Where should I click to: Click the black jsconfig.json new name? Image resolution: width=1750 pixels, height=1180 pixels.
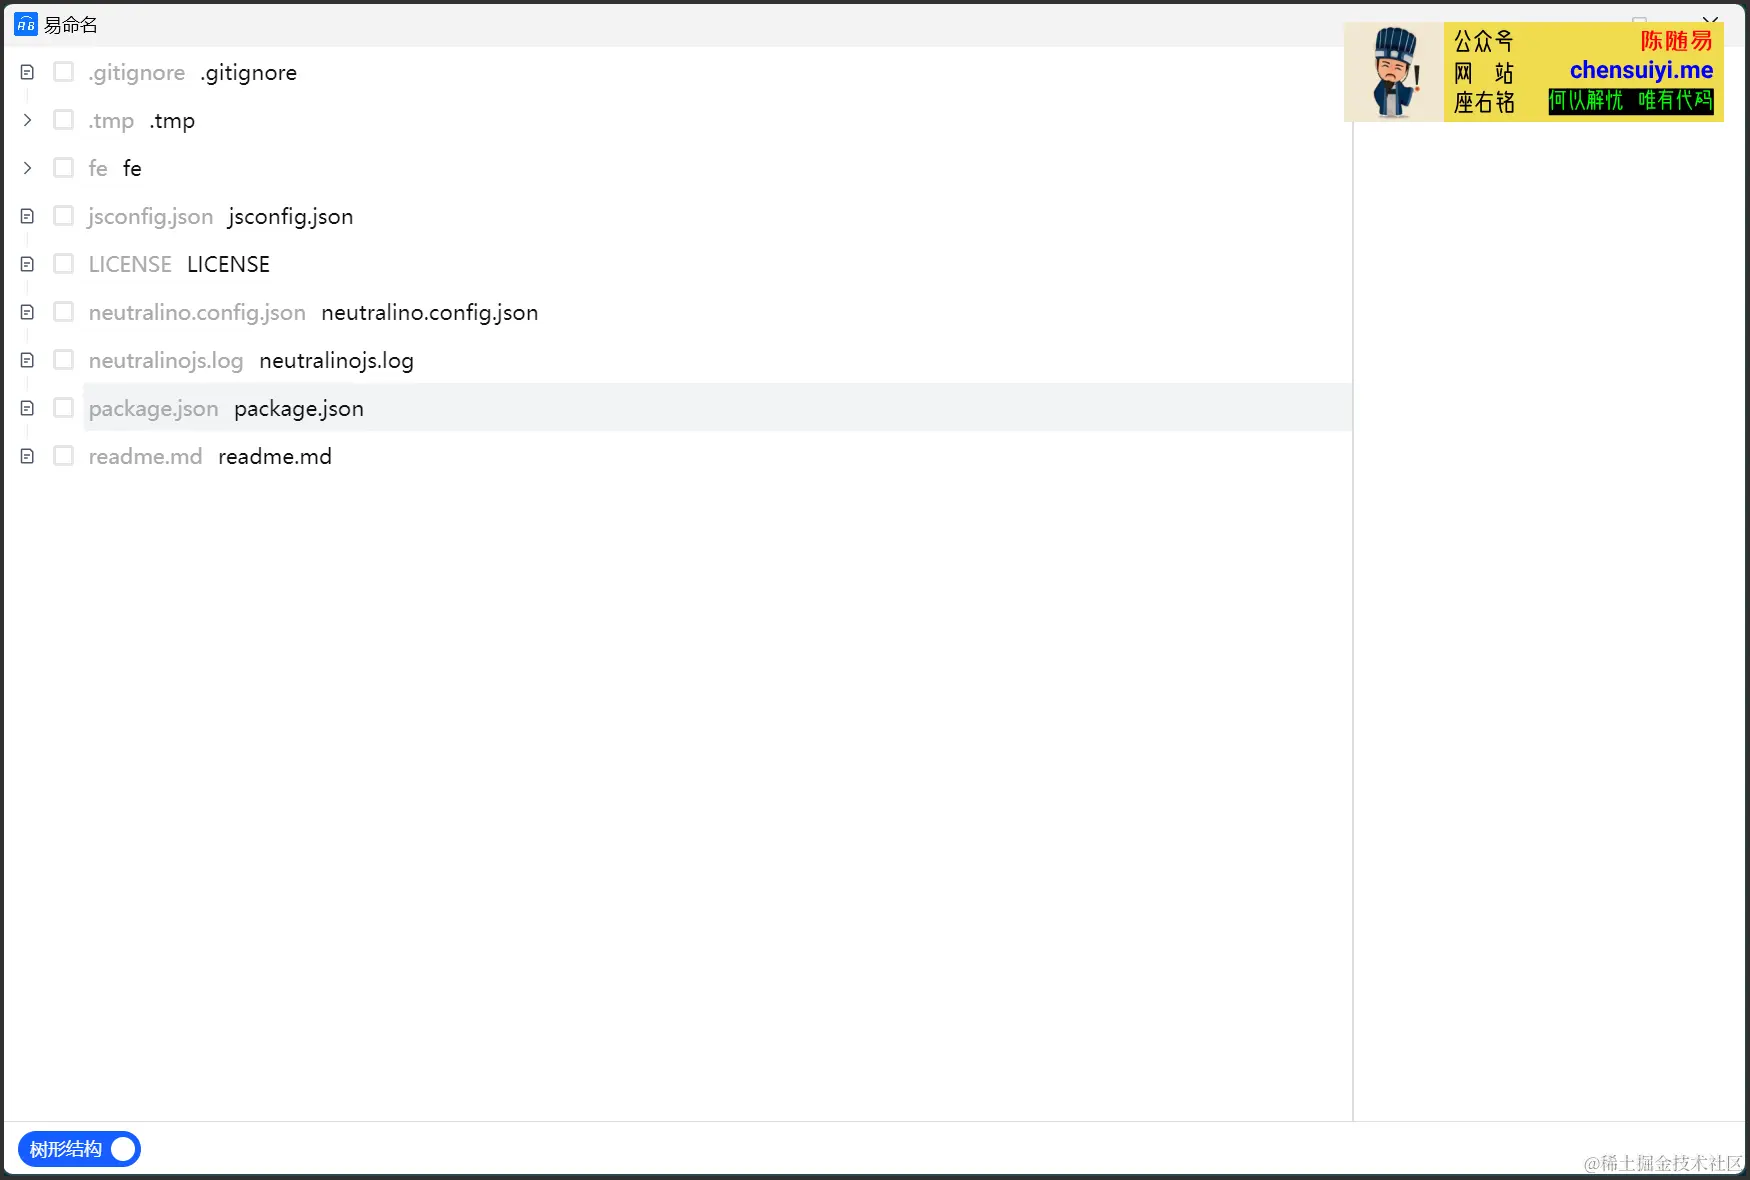click(x=291, y=217)
